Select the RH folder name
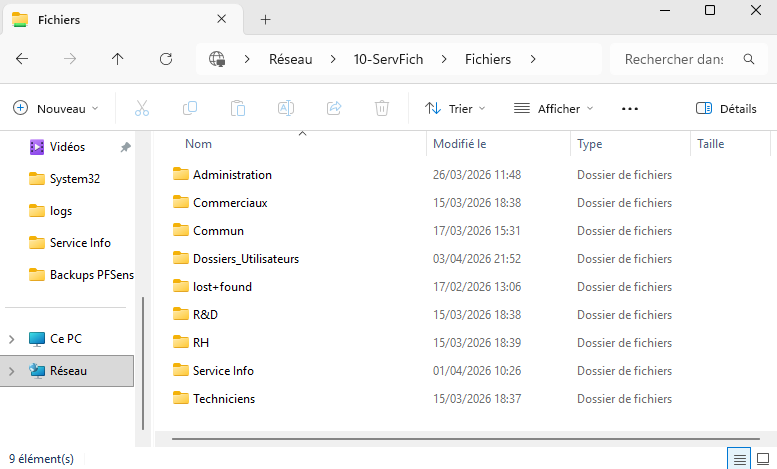This screenshot has width=777, height=469. tap(201, 343)
